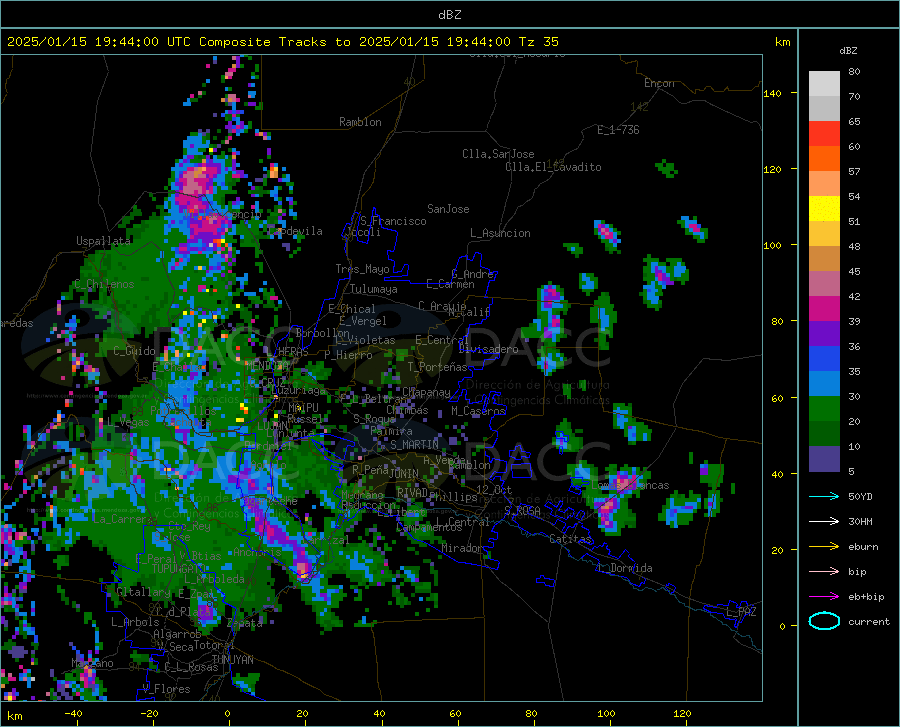This screenshot has height=727, width=900.
Task: Click the bip pink arrow legend icon
Action: [x=824, y=572]
